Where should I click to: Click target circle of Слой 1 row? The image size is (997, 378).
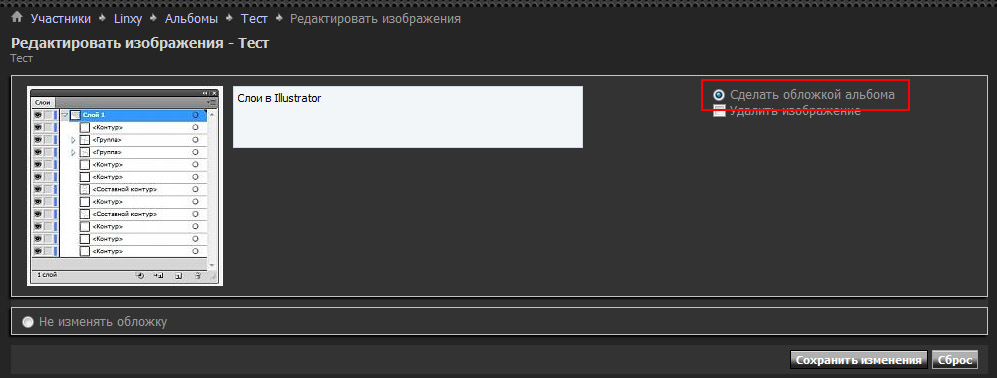pos(195,115)
